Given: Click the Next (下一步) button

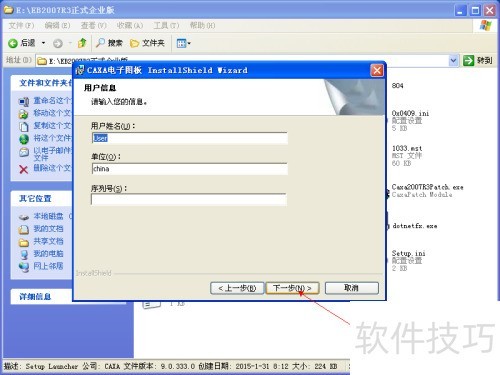Looking at the screenshot, I should (x=292, y=288).
